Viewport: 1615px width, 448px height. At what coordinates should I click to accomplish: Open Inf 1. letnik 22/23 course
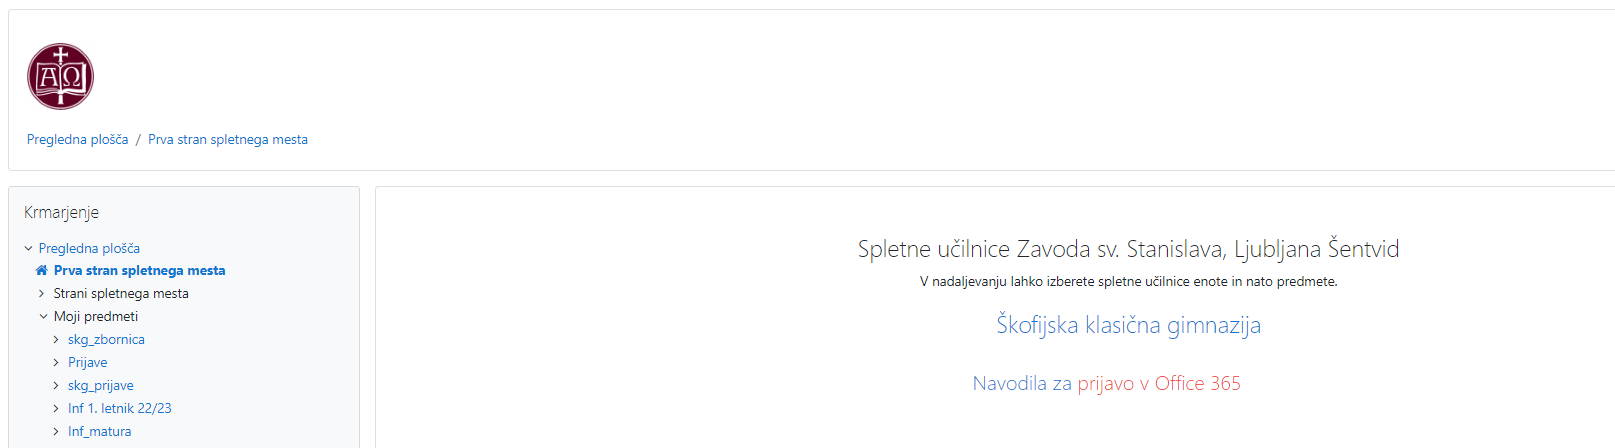[120, 408]
